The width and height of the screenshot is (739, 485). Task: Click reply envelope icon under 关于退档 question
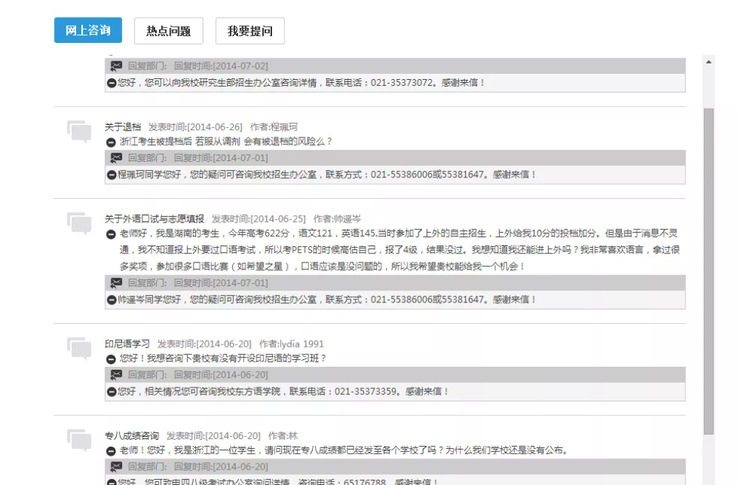pyautogui.click(x=116, y=158)
